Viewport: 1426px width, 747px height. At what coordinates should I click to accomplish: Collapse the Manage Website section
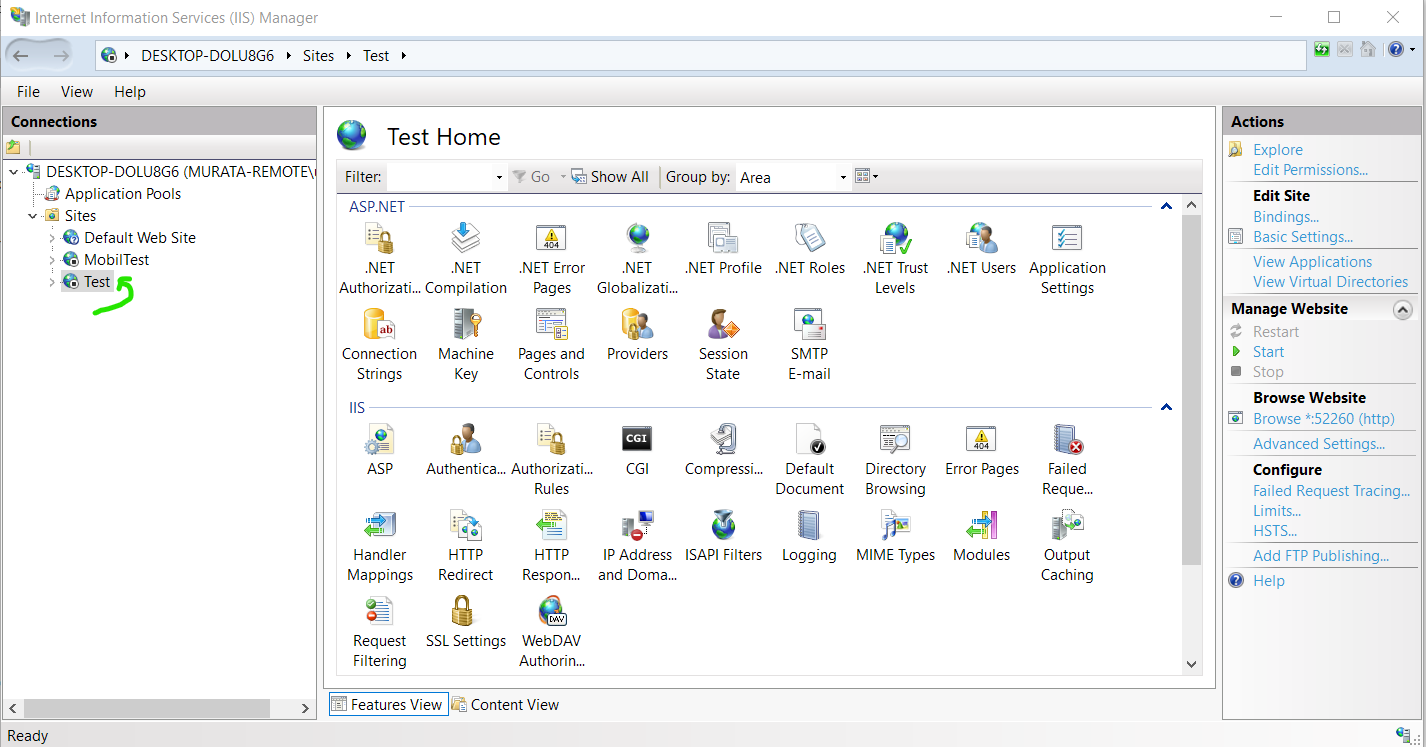pyautogui.click(x=1403, y=310)
